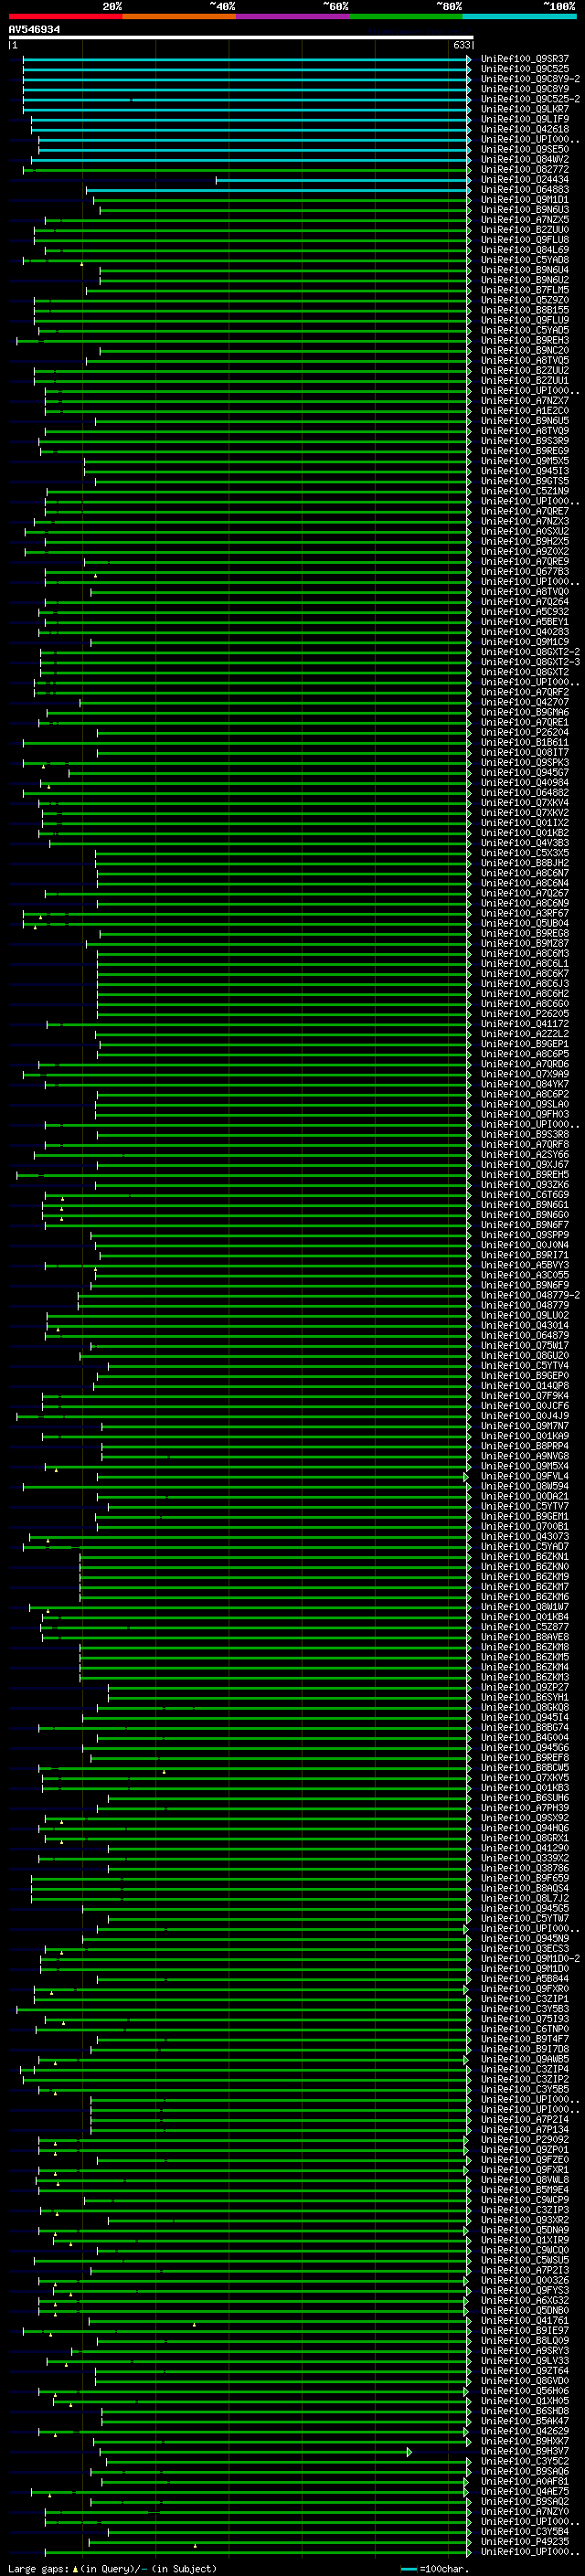Click hit label UniRef100_B1B611
Viewport: 585px width, 2576px height.
[x=525, y=742]
